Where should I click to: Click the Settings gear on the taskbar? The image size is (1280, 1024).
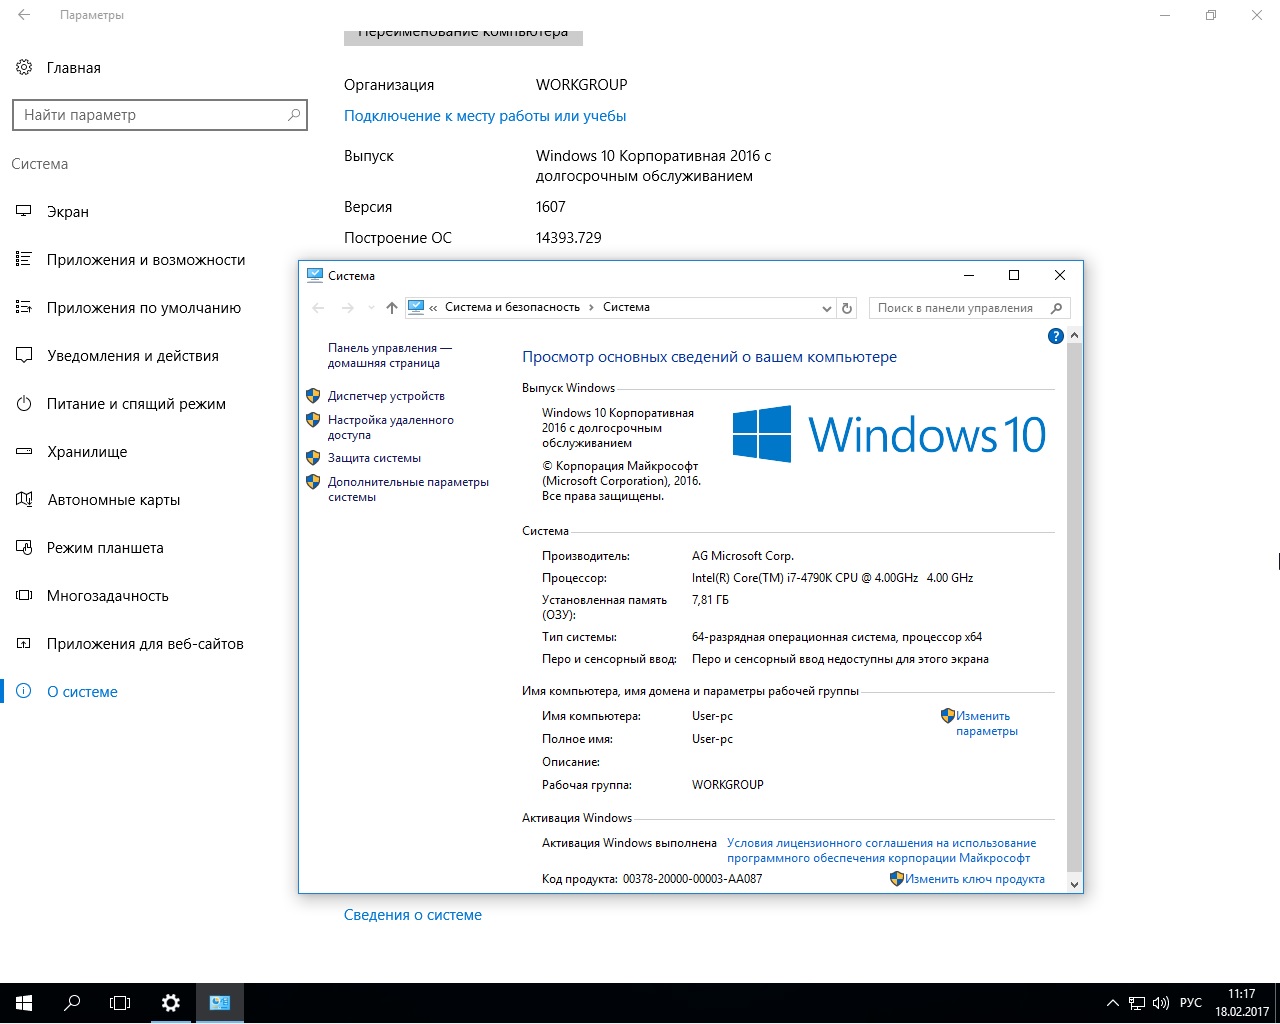(171, 1002)
